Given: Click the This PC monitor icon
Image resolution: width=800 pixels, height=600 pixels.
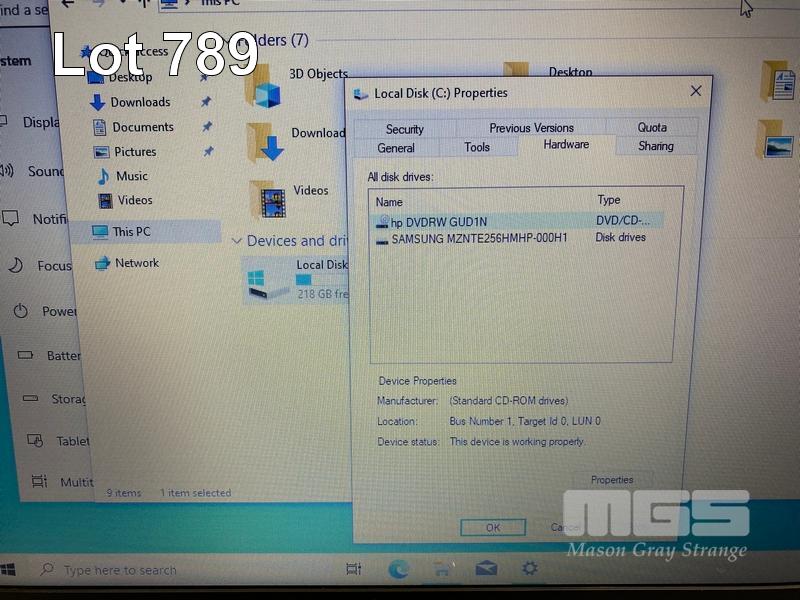Looking at the screenshot, I should [x=100, y=232].
